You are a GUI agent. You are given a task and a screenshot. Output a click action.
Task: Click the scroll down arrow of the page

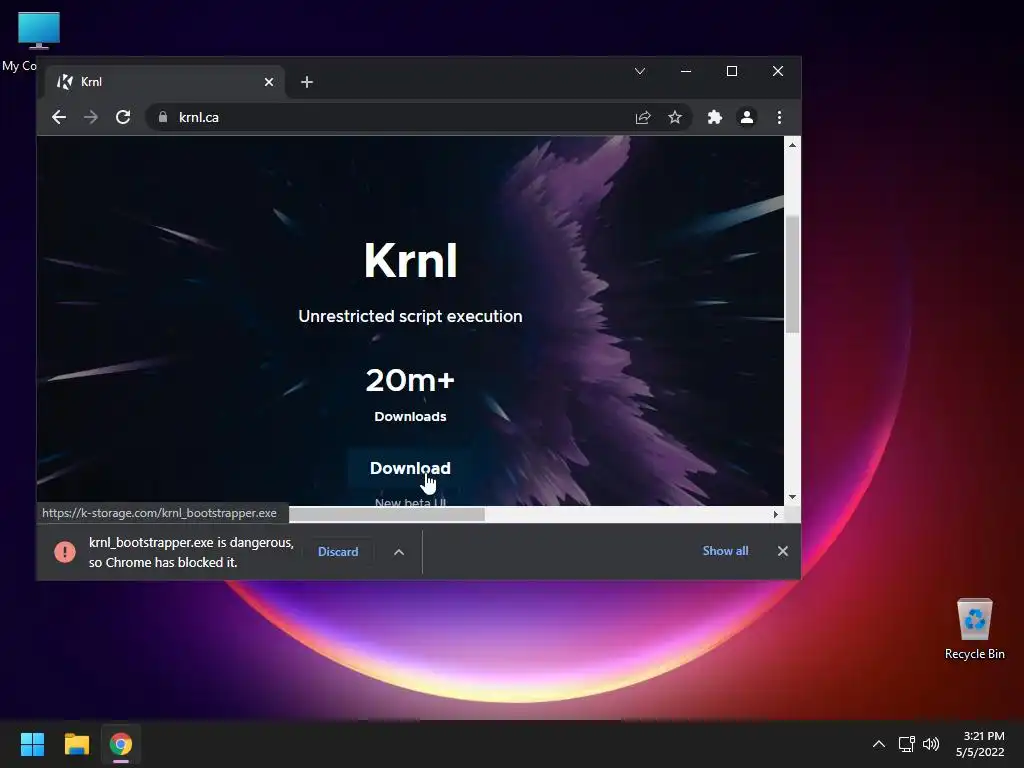pyautogui.click(x=792, y=498)
